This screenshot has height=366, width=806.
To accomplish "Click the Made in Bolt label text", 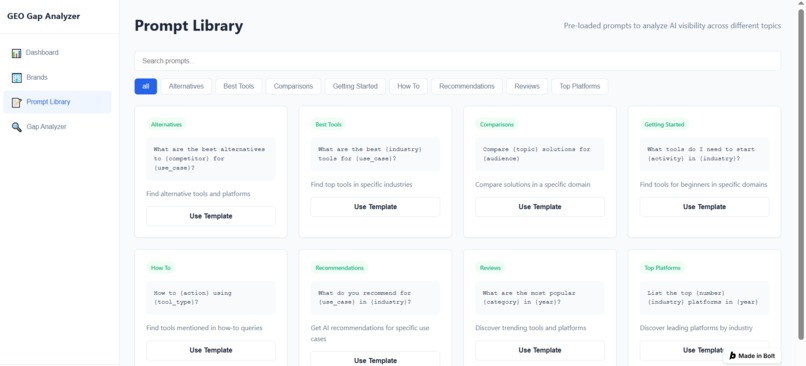I will click(x=757, y=356).
